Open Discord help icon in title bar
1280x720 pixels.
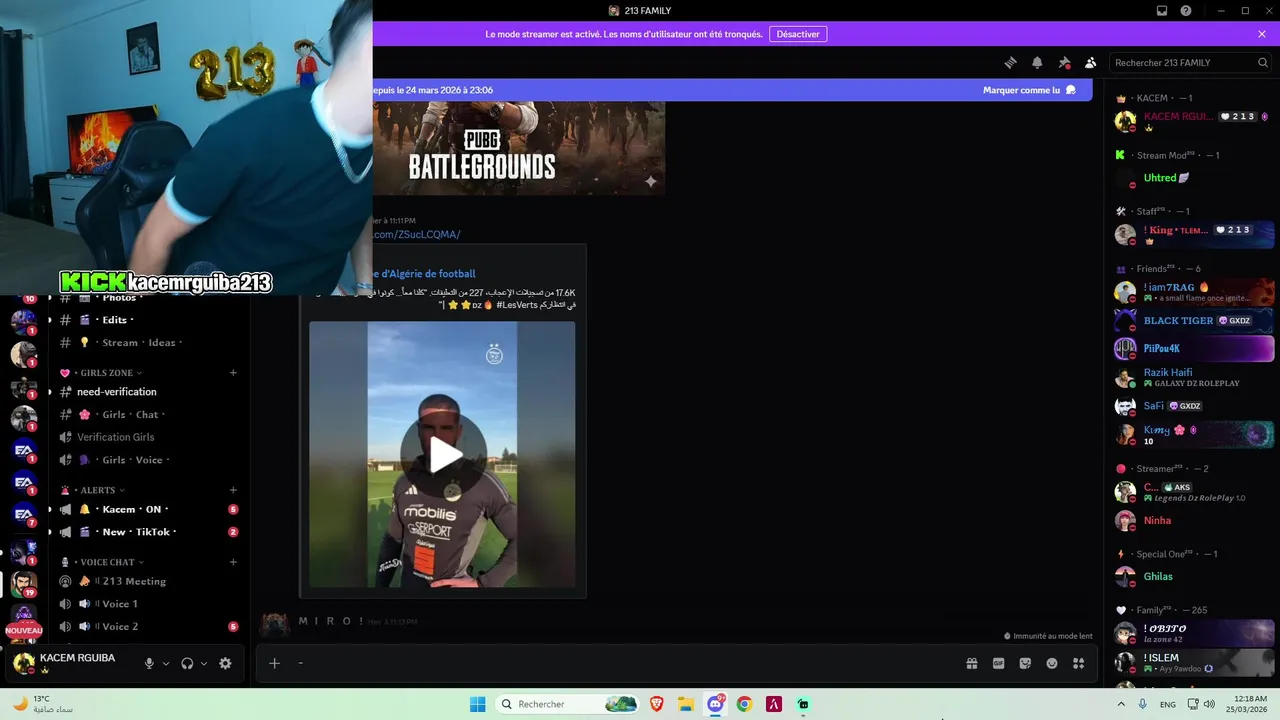pyautogui.click(x=1186, y=10)
